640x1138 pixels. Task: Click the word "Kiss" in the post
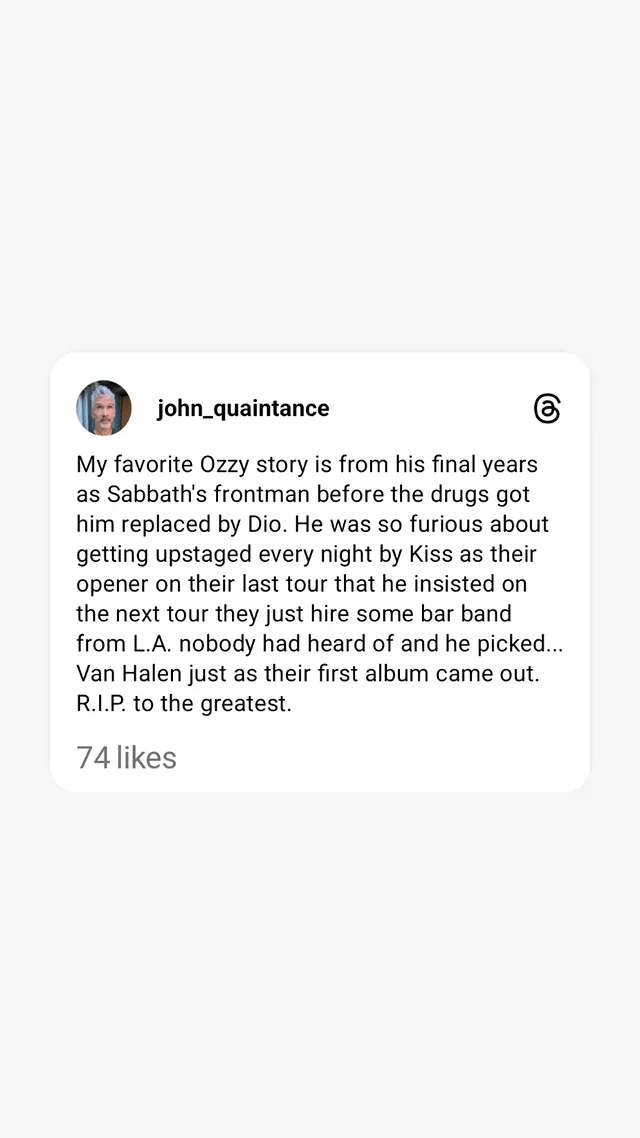[430, 553]
